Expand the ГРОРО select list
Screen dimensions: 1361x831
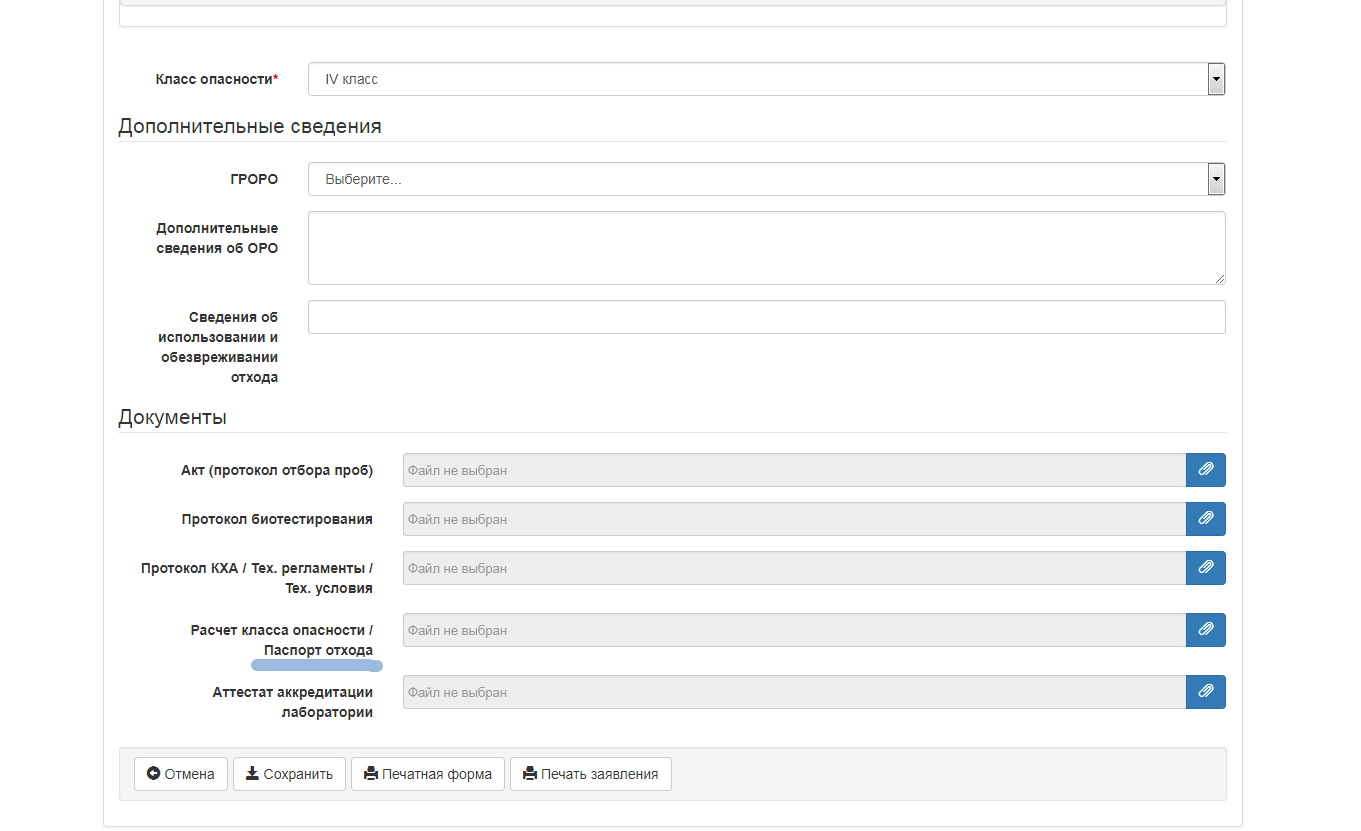(x=766, y=179)
